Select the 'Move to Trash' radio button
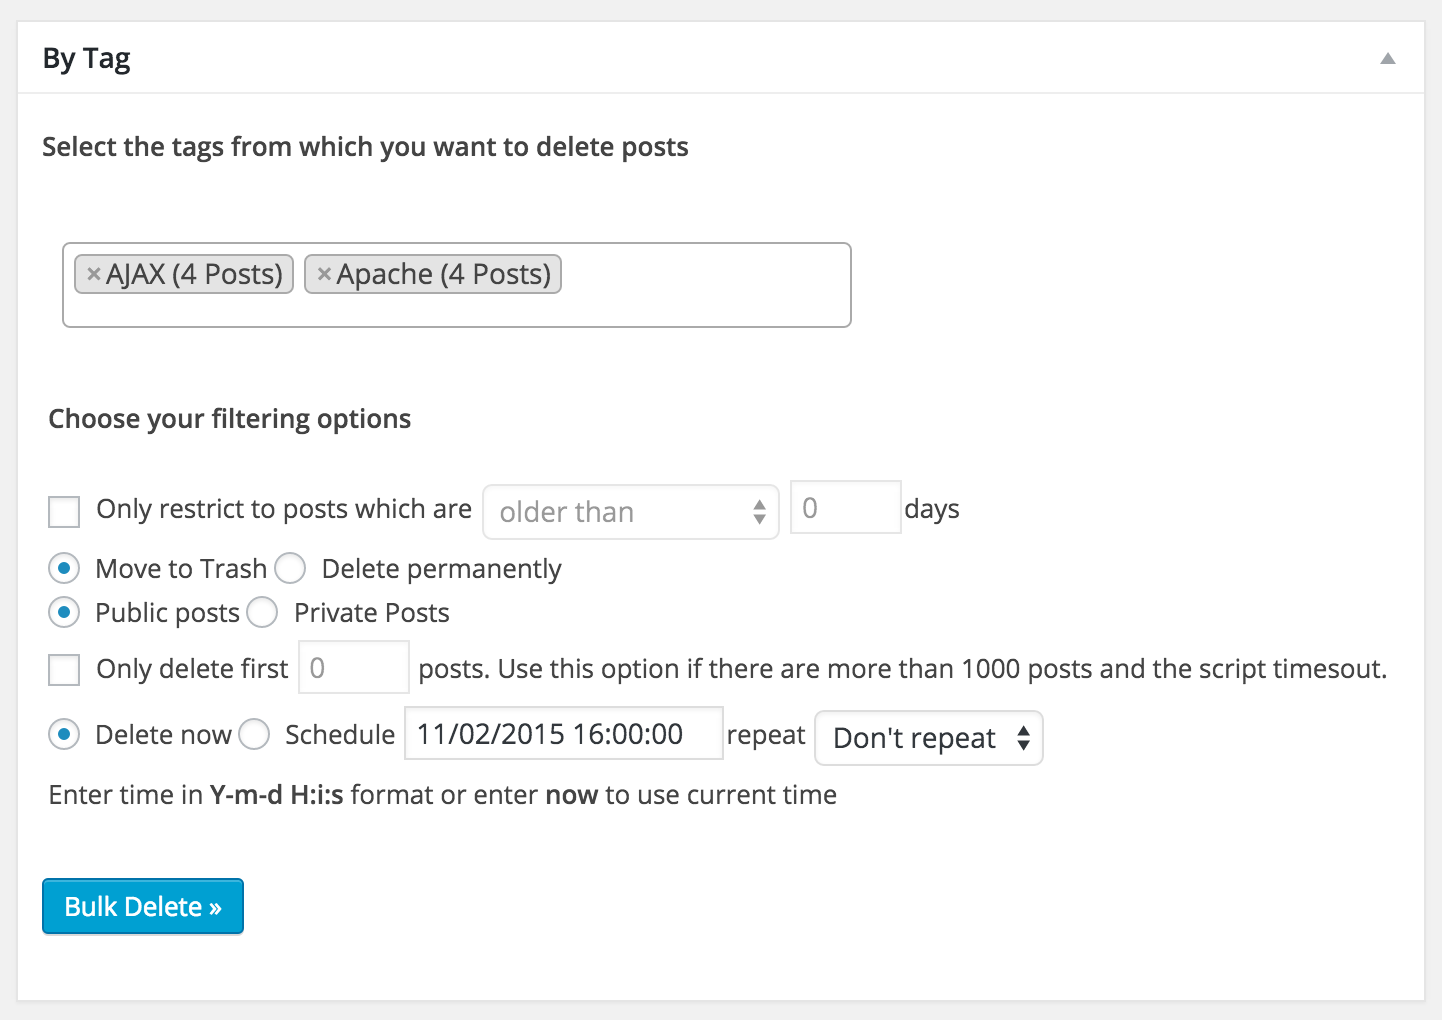Viewport: 1442px width, 1020px height. (64, 569)
